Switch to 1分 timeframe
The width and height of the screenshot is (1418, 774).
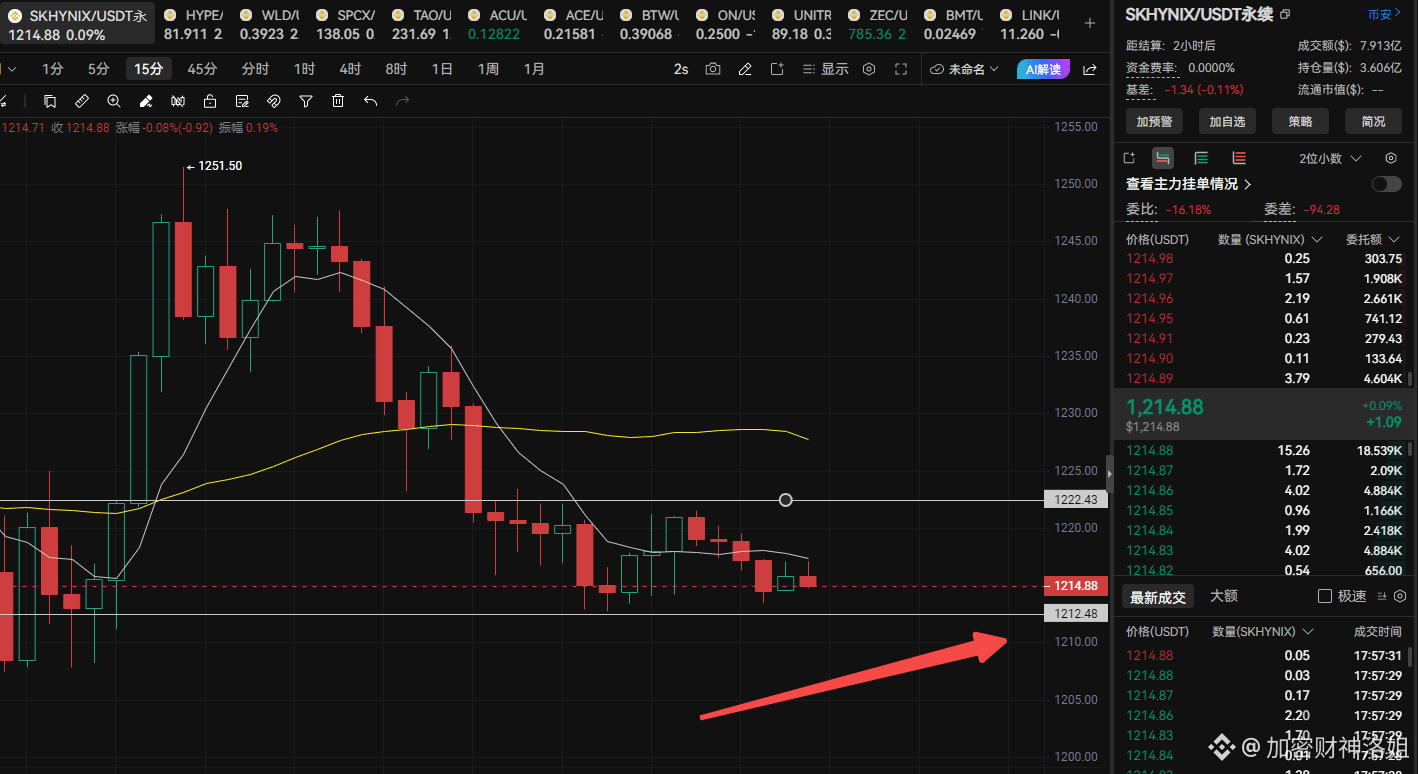53,69
